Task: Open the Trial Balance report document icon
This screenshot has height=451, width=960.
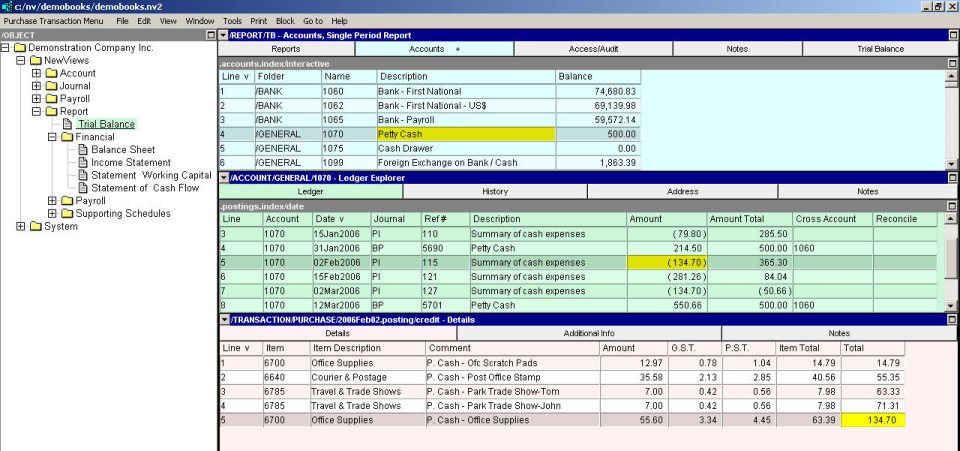Action: 68,125
